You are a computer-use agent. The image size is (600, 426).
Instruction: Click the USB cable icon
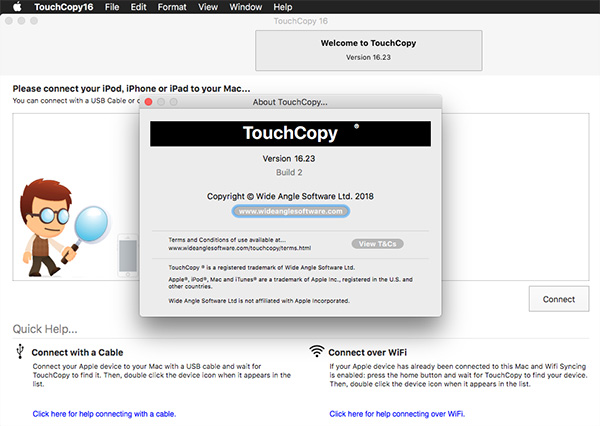[20, 351]
